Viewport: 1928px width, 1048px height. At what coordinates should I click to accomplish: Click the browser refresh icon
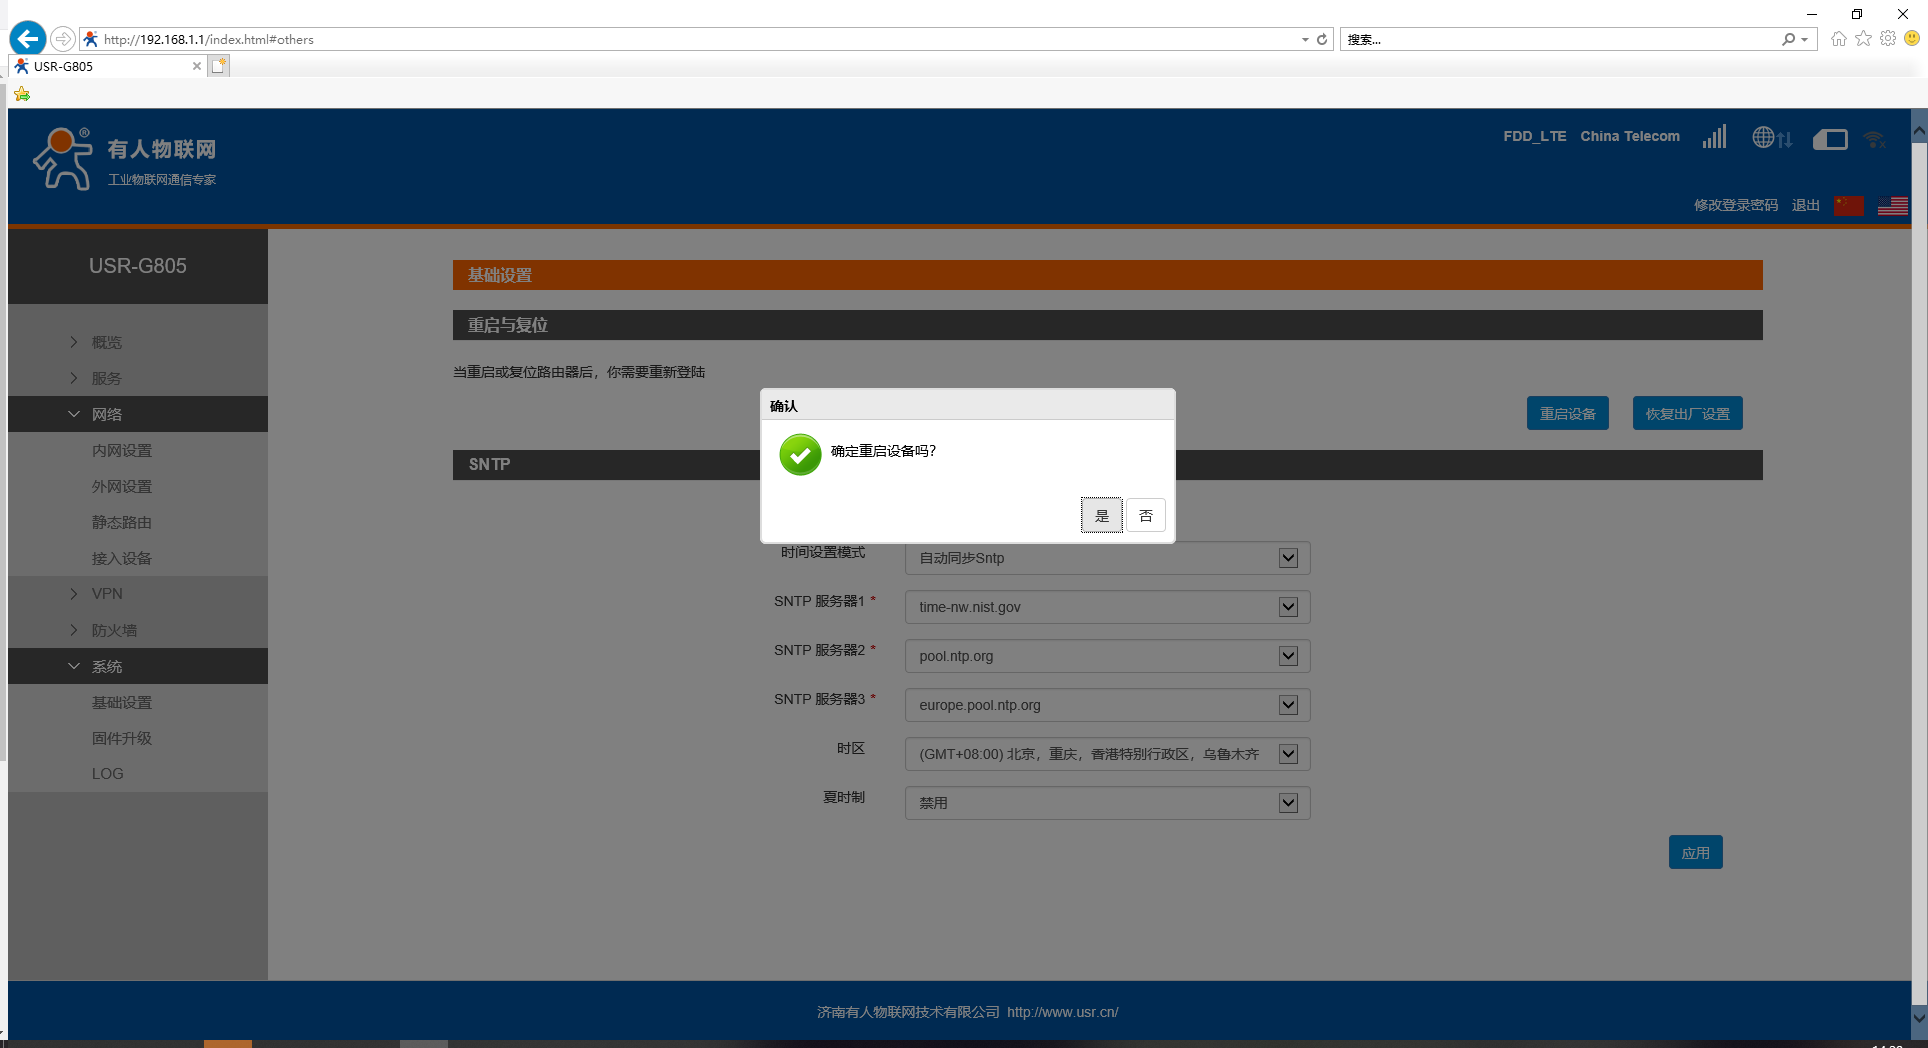point(1322,39)
